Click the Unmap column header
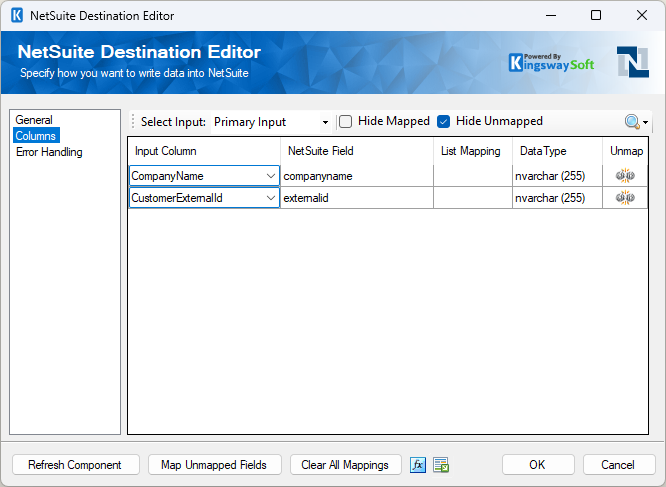 point(625,151)
